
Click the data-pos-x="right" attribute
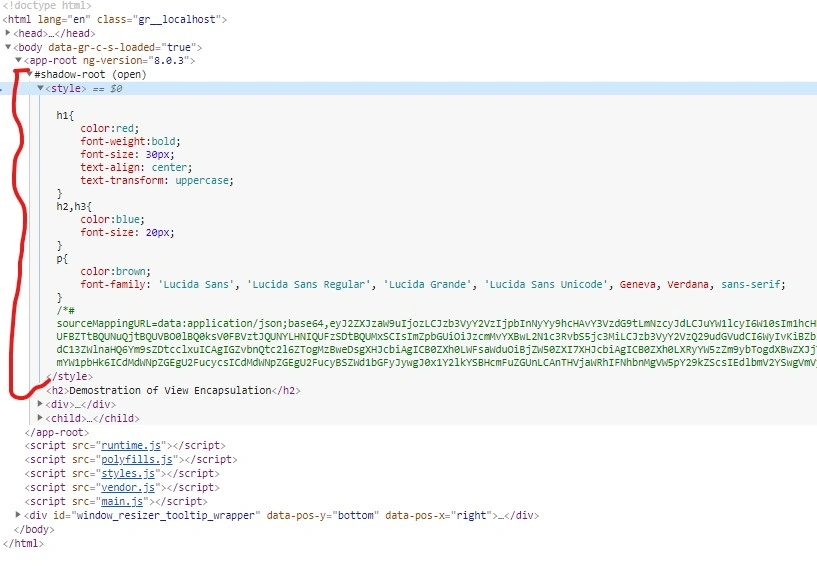[439, 516]
